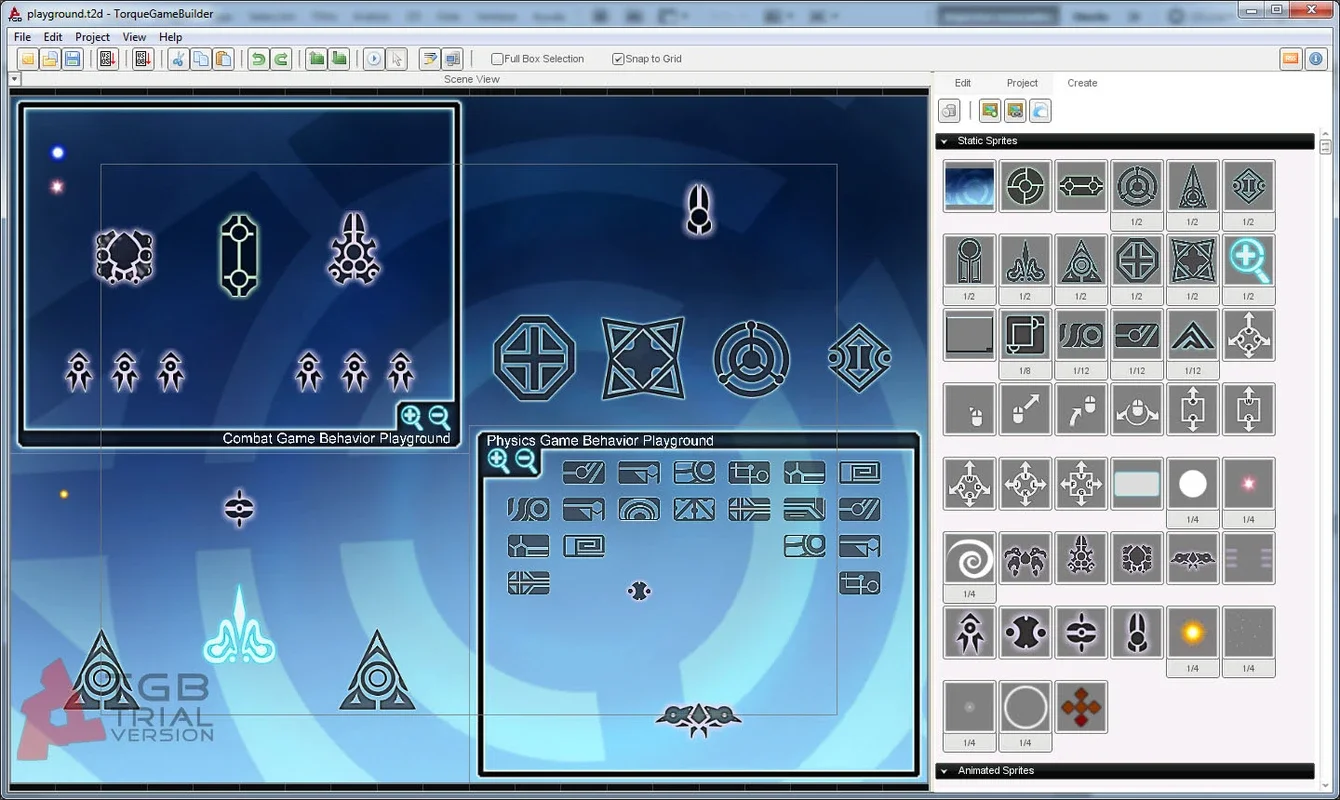The image size is (1340, 800).
Task: Collapse the Static Sprites section
Action: point(1125,141)
